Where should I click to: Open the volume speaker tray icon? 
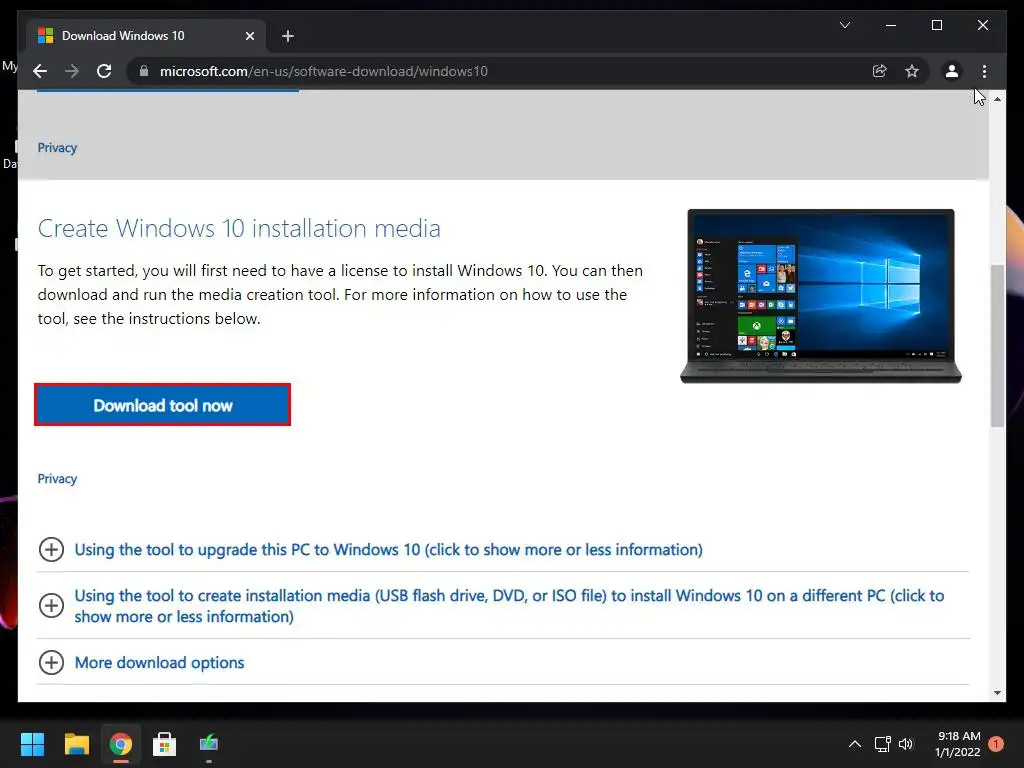point(906,744)
